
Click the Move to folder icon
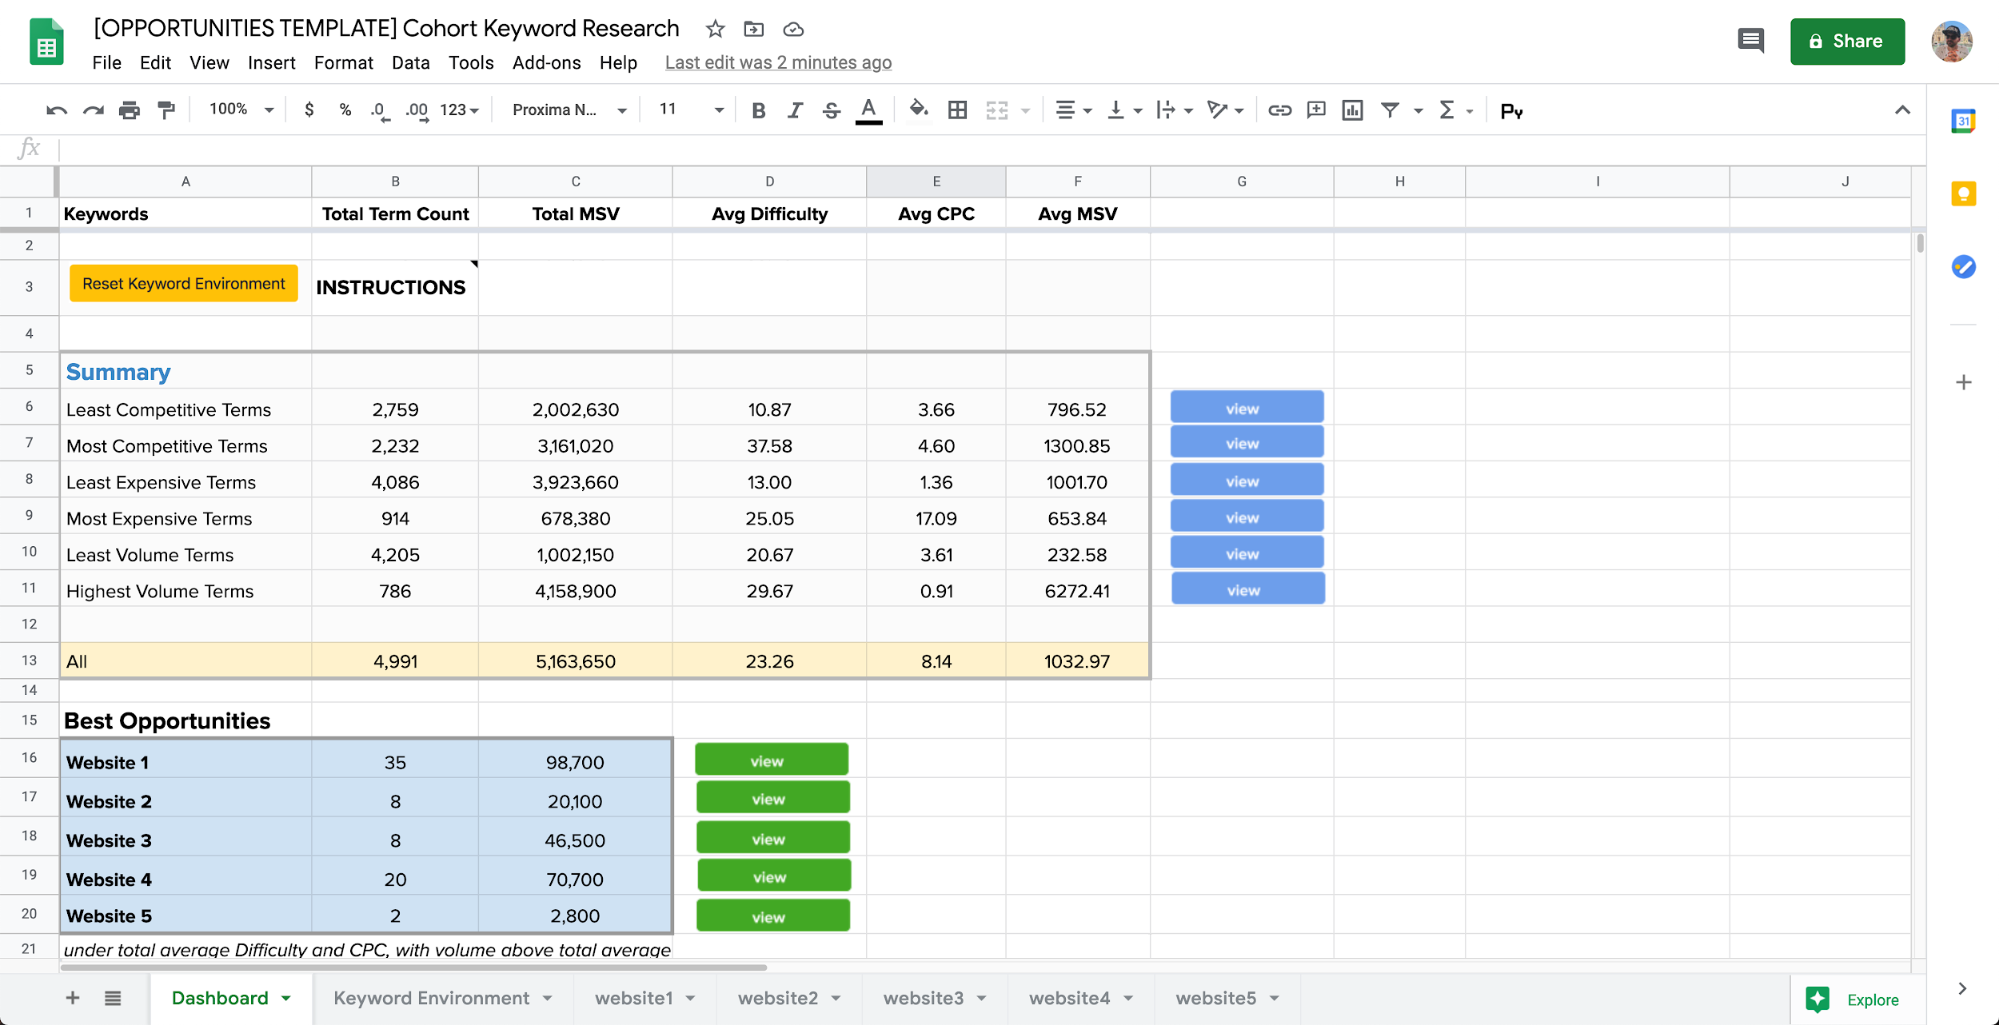(754, 29)
